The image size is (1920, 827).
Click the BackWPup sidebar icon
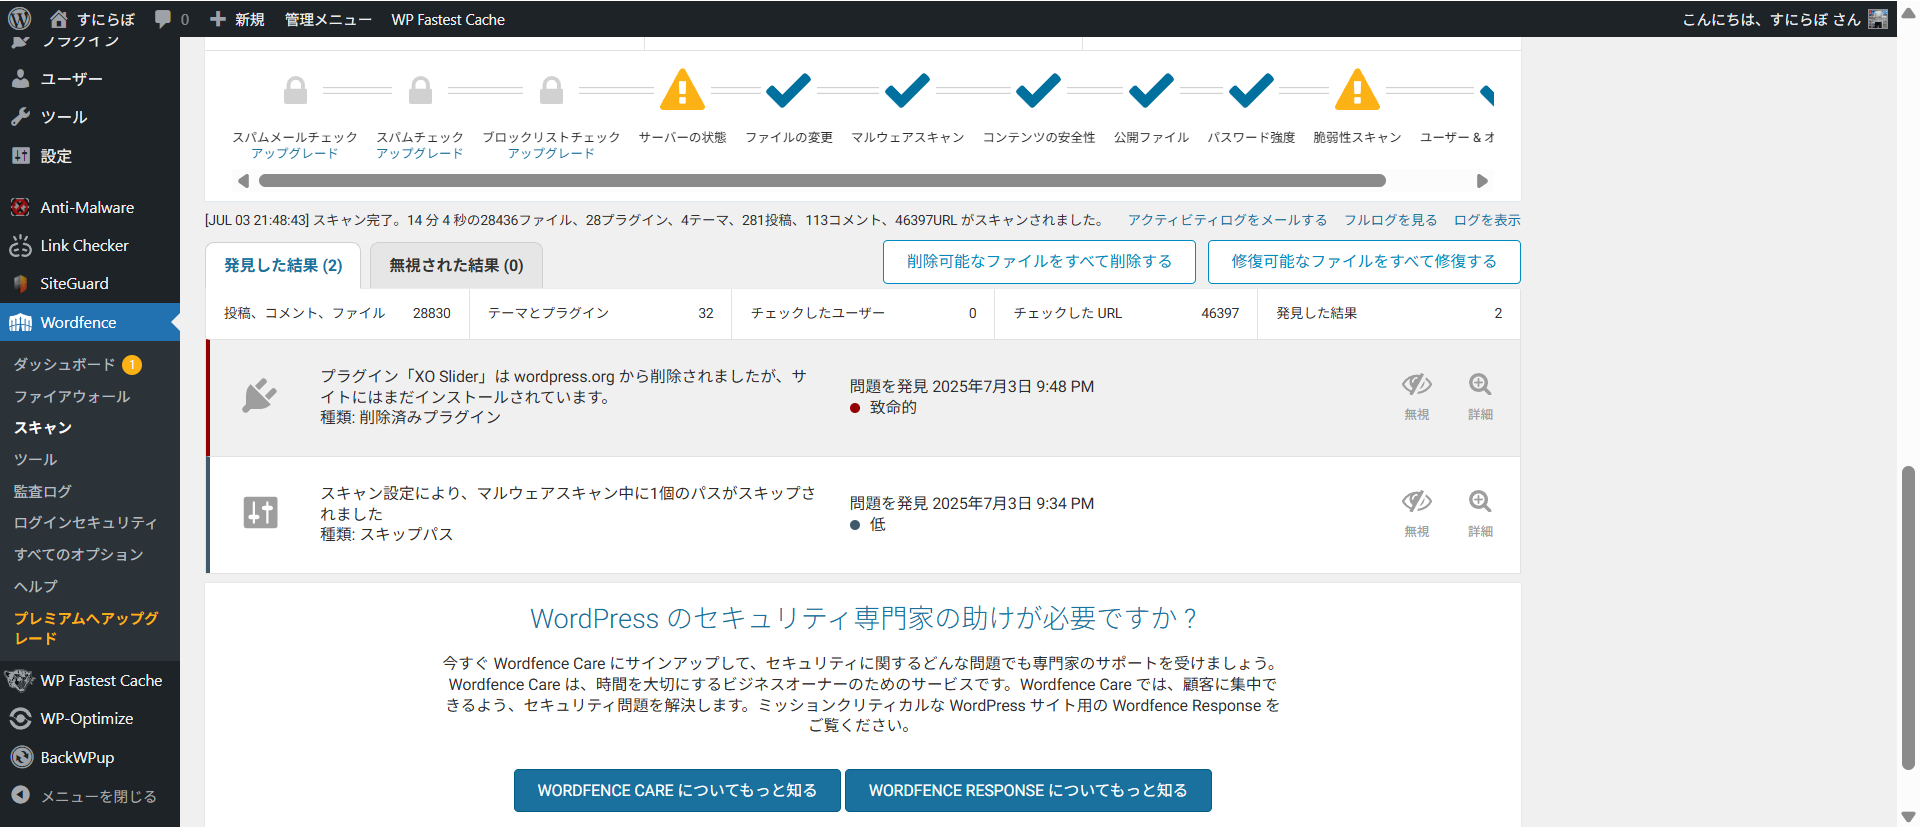(21, 757)
